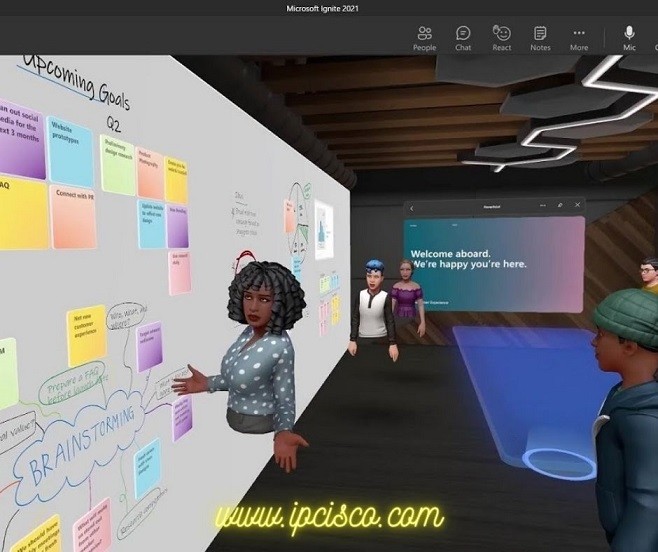Select the 'Connect with PR' sticky note
The image size is (658, 552).
(x=73, y=217)
